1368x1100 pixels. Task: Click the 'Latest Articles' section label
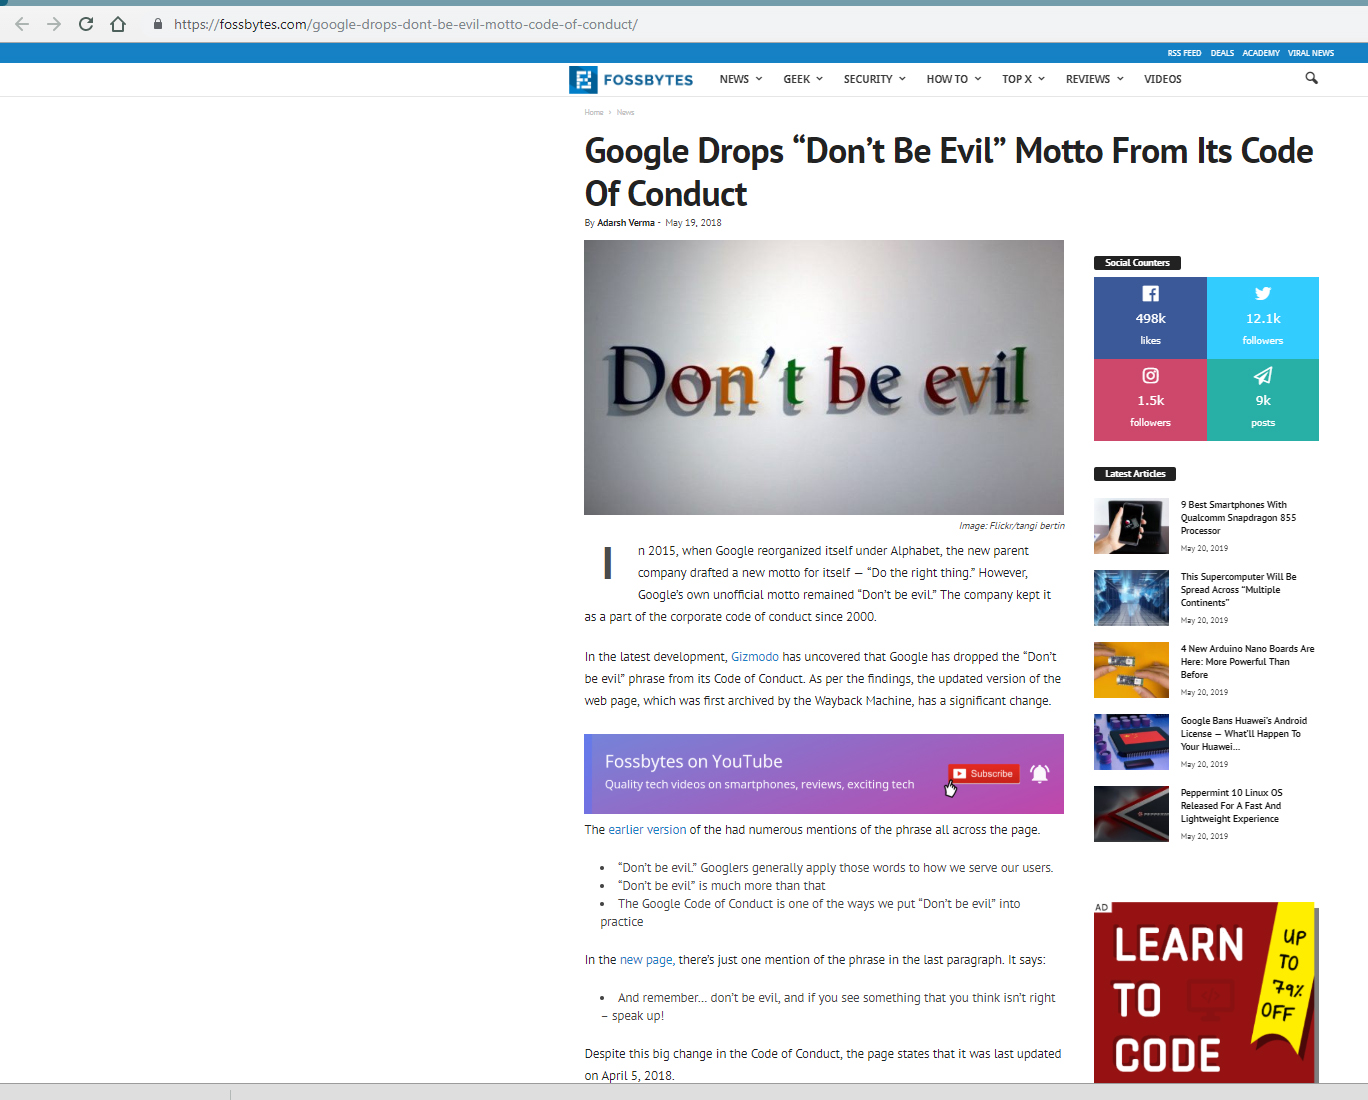click(x=1135, y=474)
